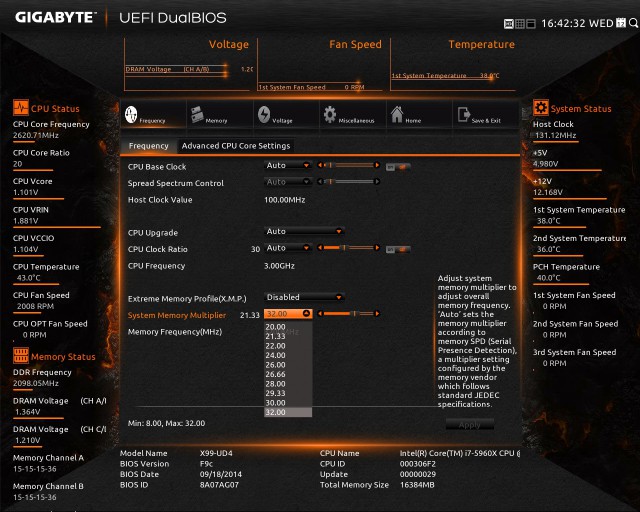The height and width of the screenshot is (512, 640).
Task: Click the System Status gear icon
Action: pyautogui.click(x=541, y=108)
